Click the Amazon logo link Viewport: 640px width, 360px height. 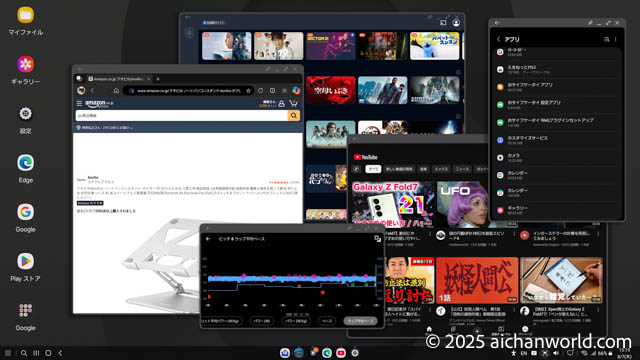pos(99,104)
